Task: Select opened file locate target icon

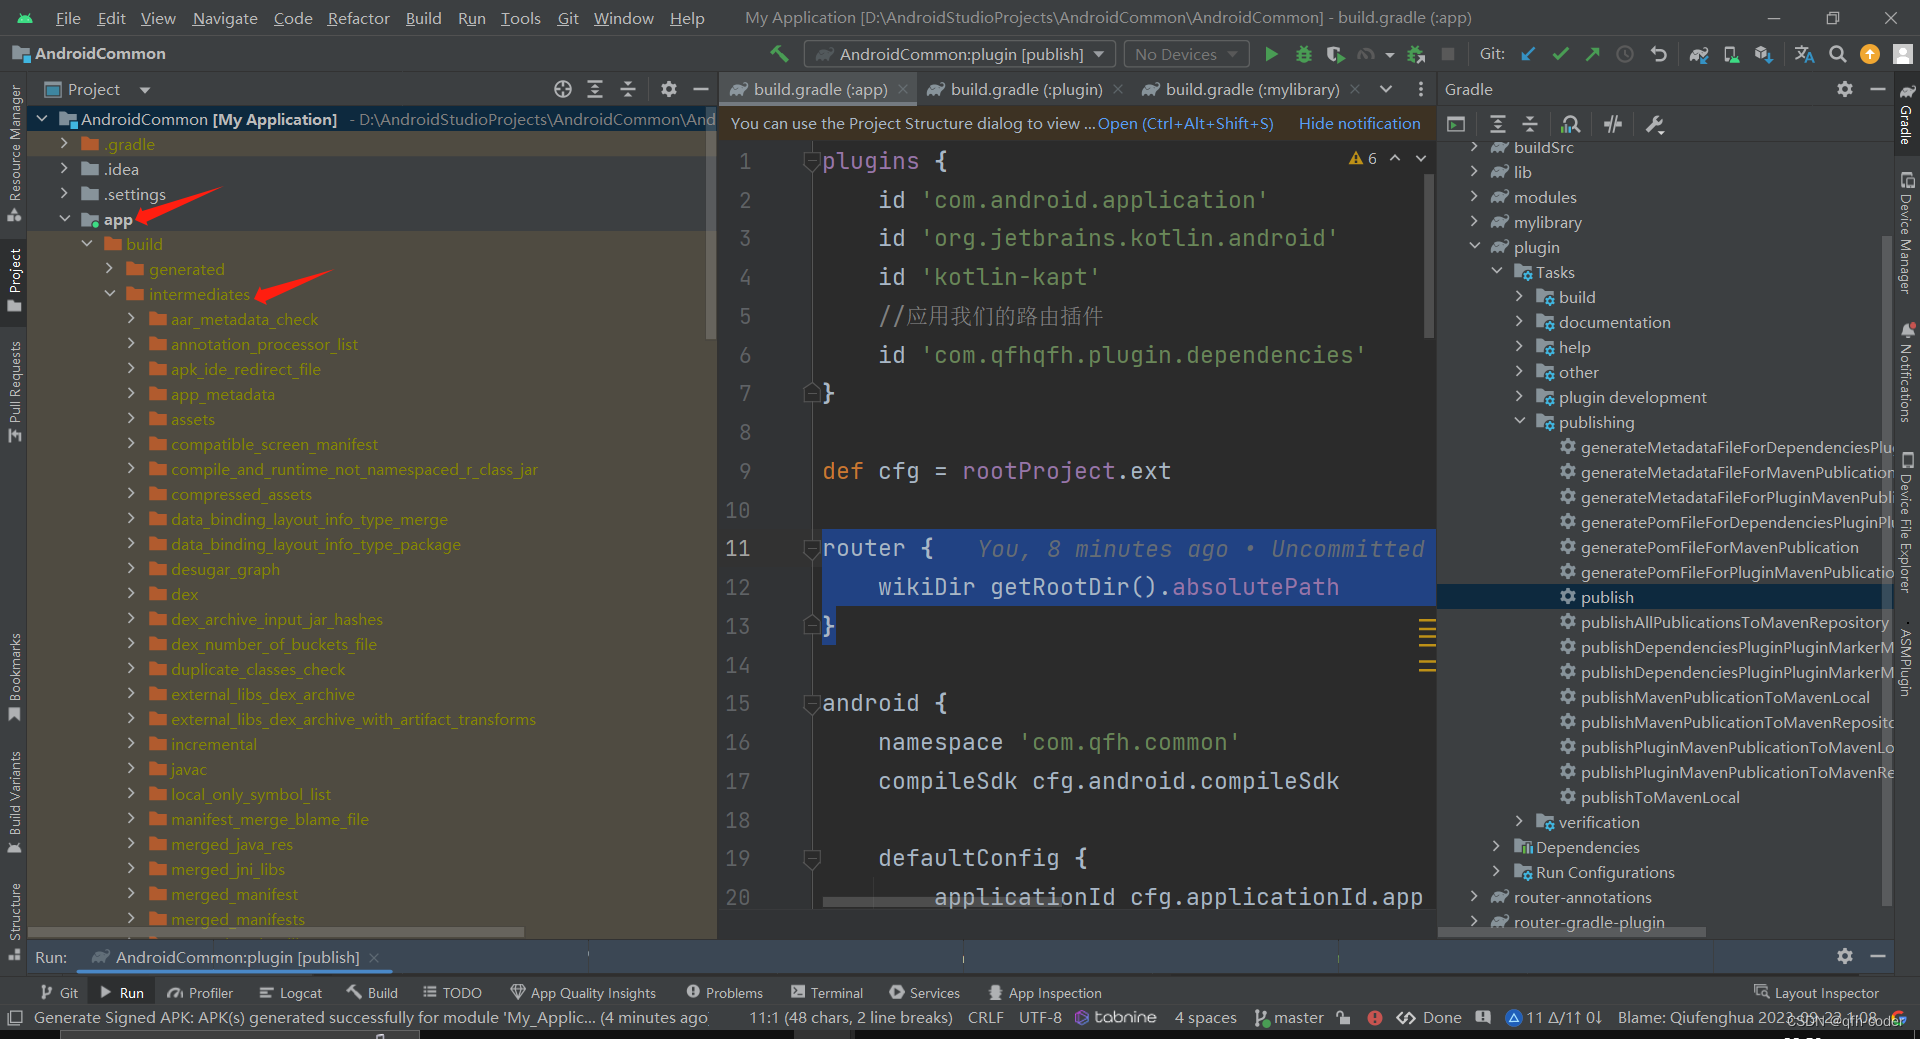Action: coord(563,89)
